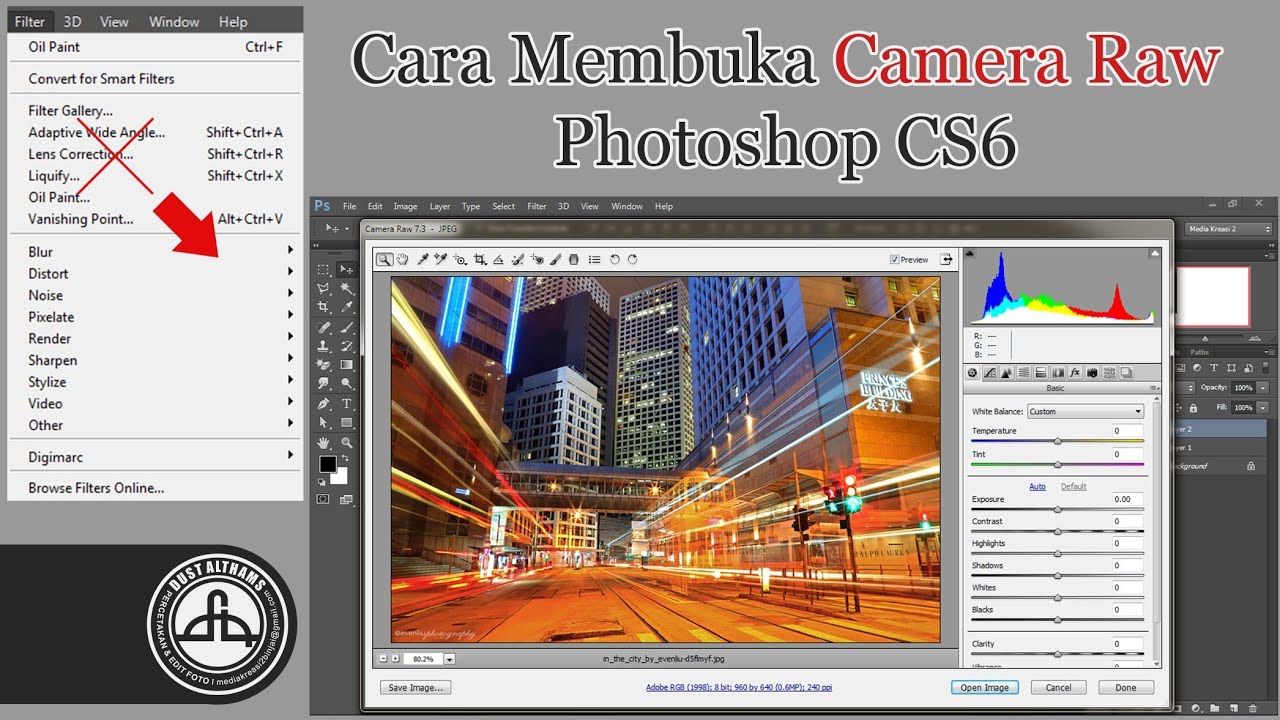Image resolution: width=1280 pixels, height=720 pixels.
Task: Switch to the Tone Curve tab
Action: [989, 373]
